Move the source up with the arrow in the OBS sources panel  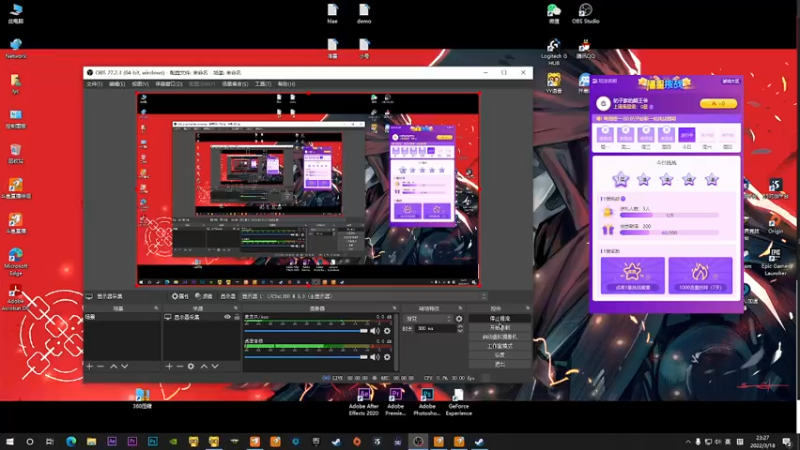tap(204, 366)
